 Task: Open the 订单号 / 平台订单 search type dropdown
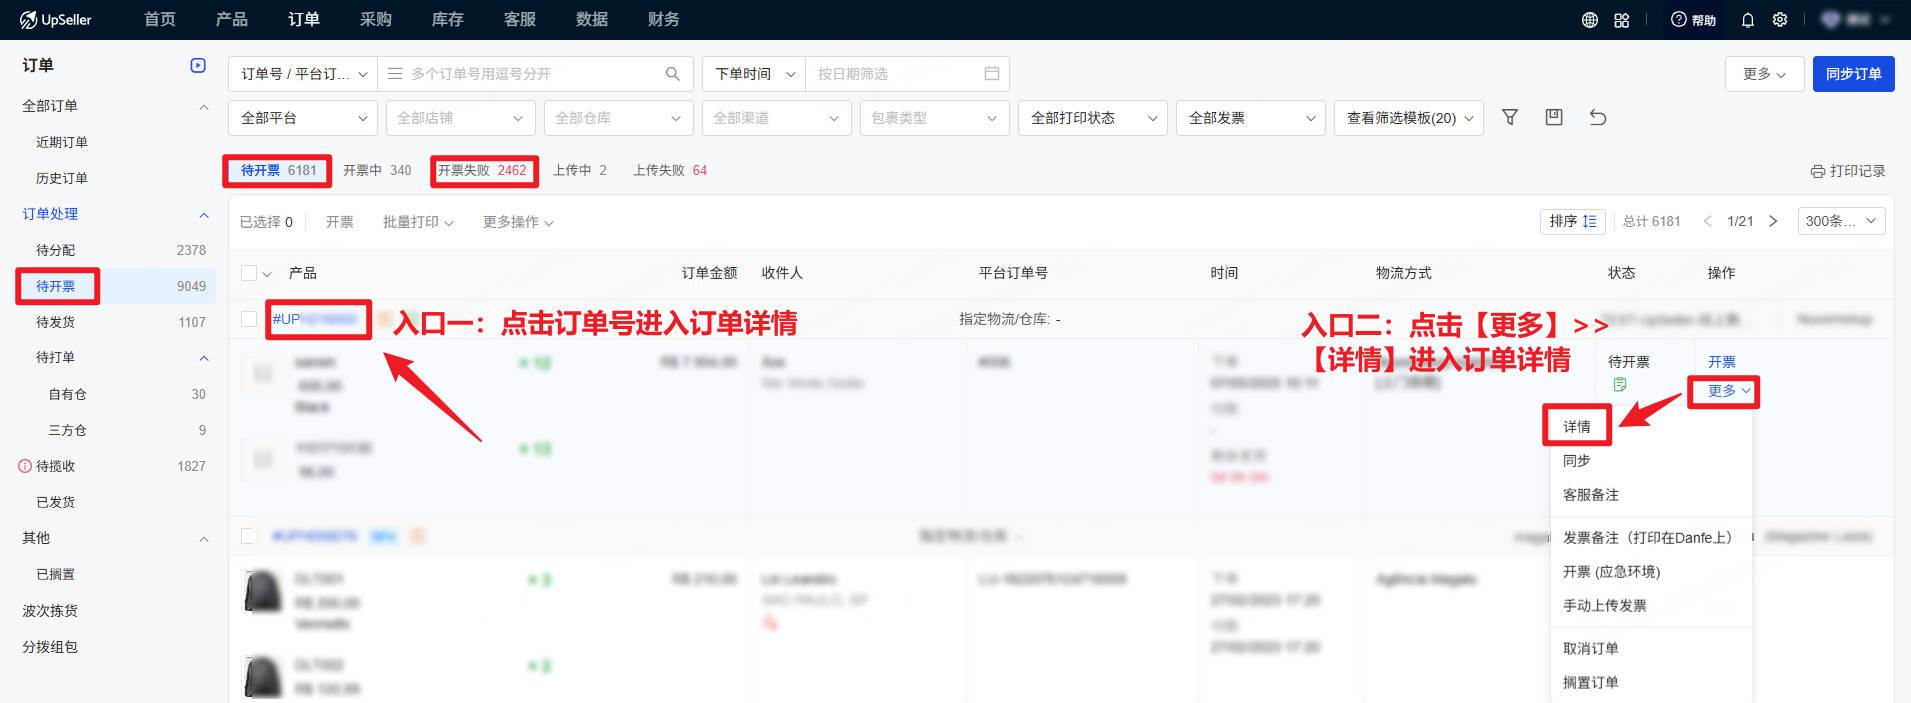click(x=303, y=74)
